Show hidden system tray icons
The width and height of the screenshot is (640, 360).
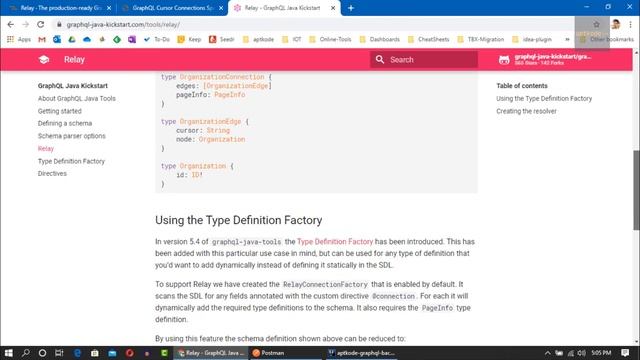tap(548, 353)
